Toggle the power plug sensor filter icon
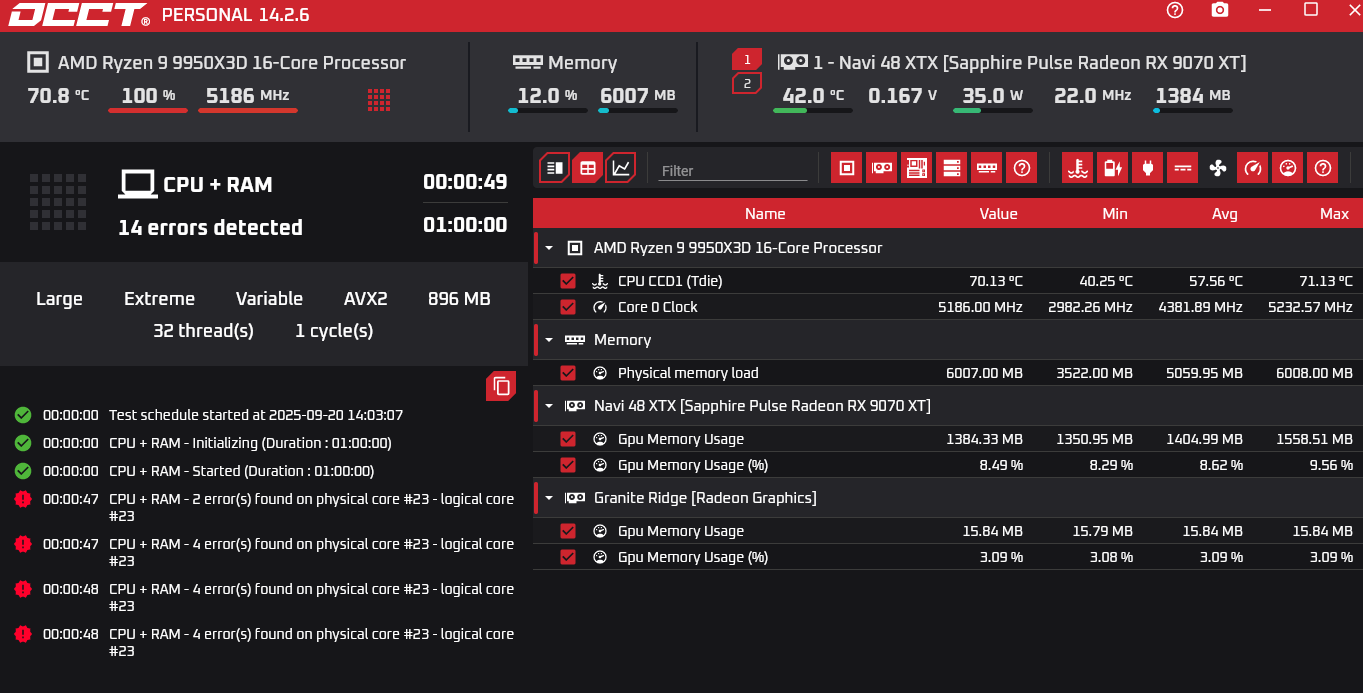 click(x=1147, y=168)
